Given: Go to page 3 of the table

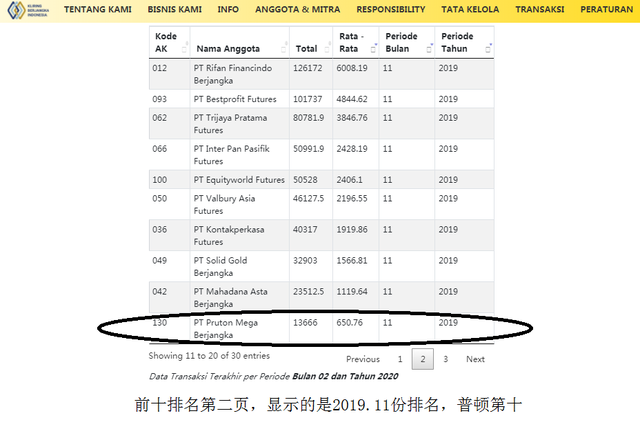Looking at the screenshot, I should [445, 359].
